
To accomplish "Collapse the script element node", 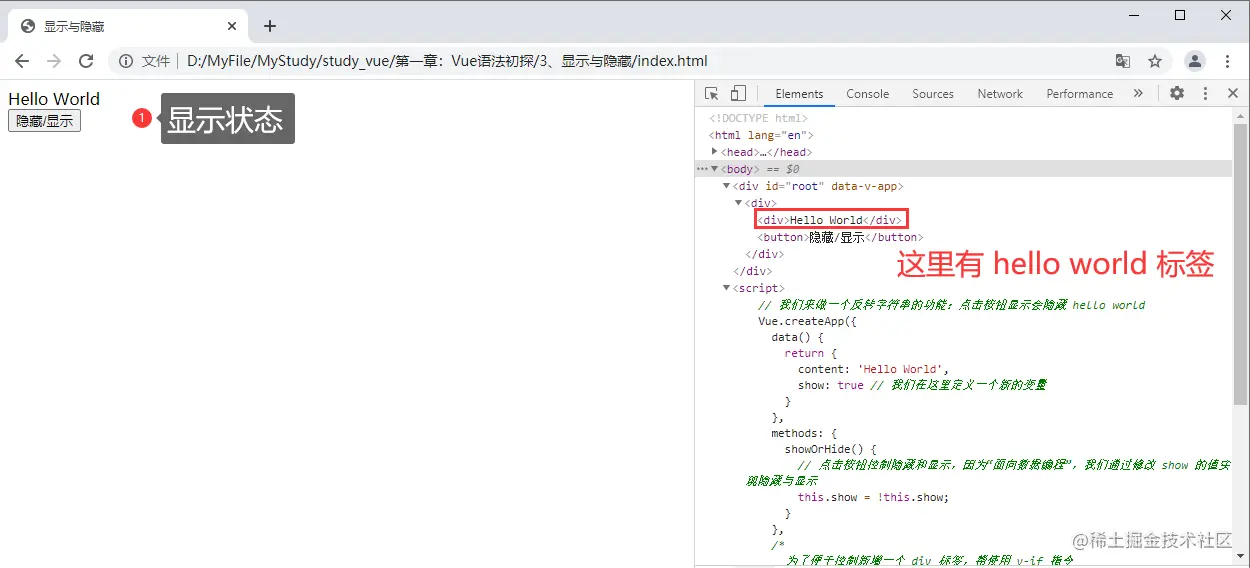I will click(727, 288).
